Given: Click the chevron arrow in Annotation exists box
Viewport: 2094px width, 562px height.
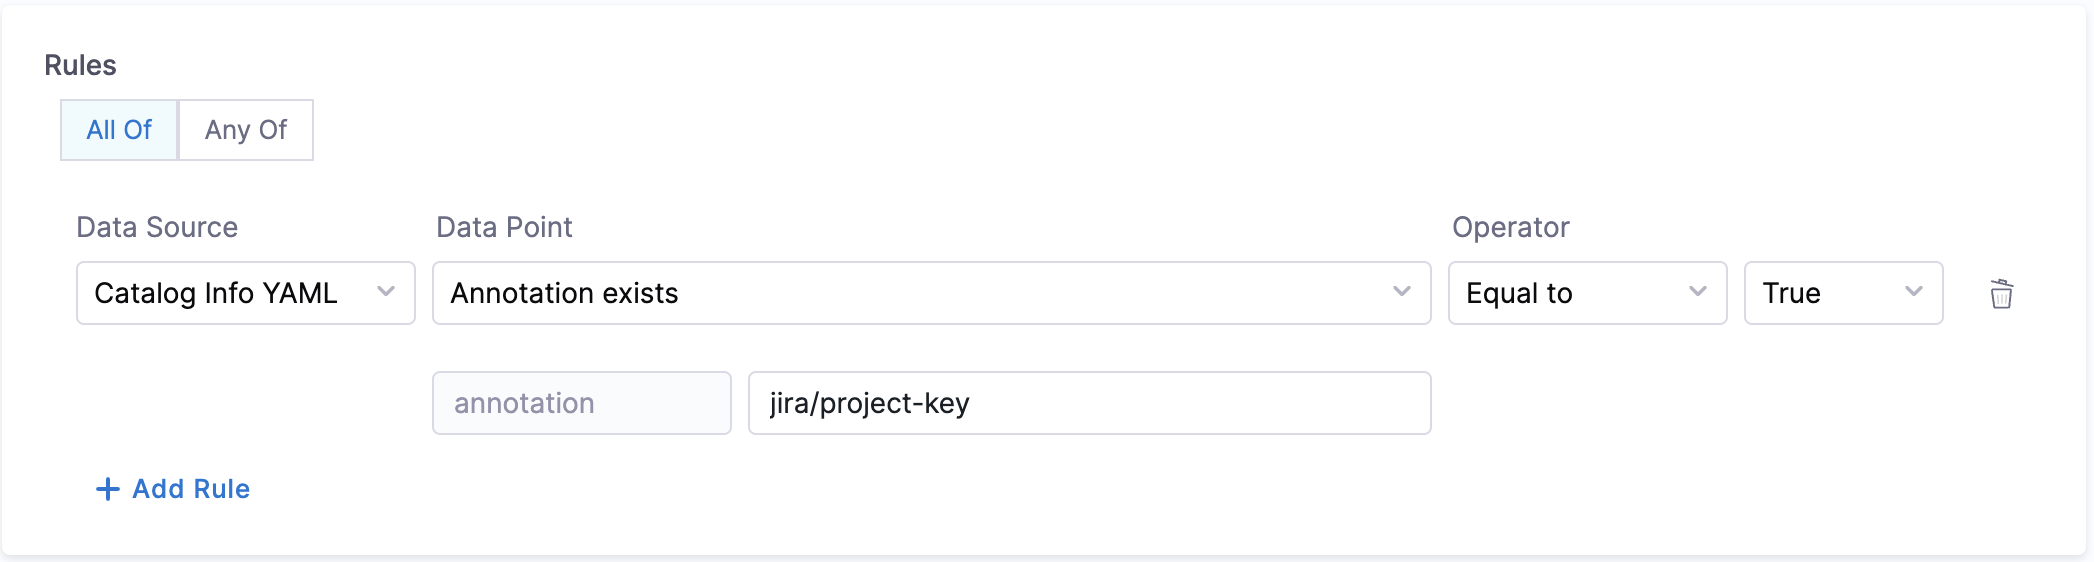Looking at the screenshot, I should [1402, 292].
